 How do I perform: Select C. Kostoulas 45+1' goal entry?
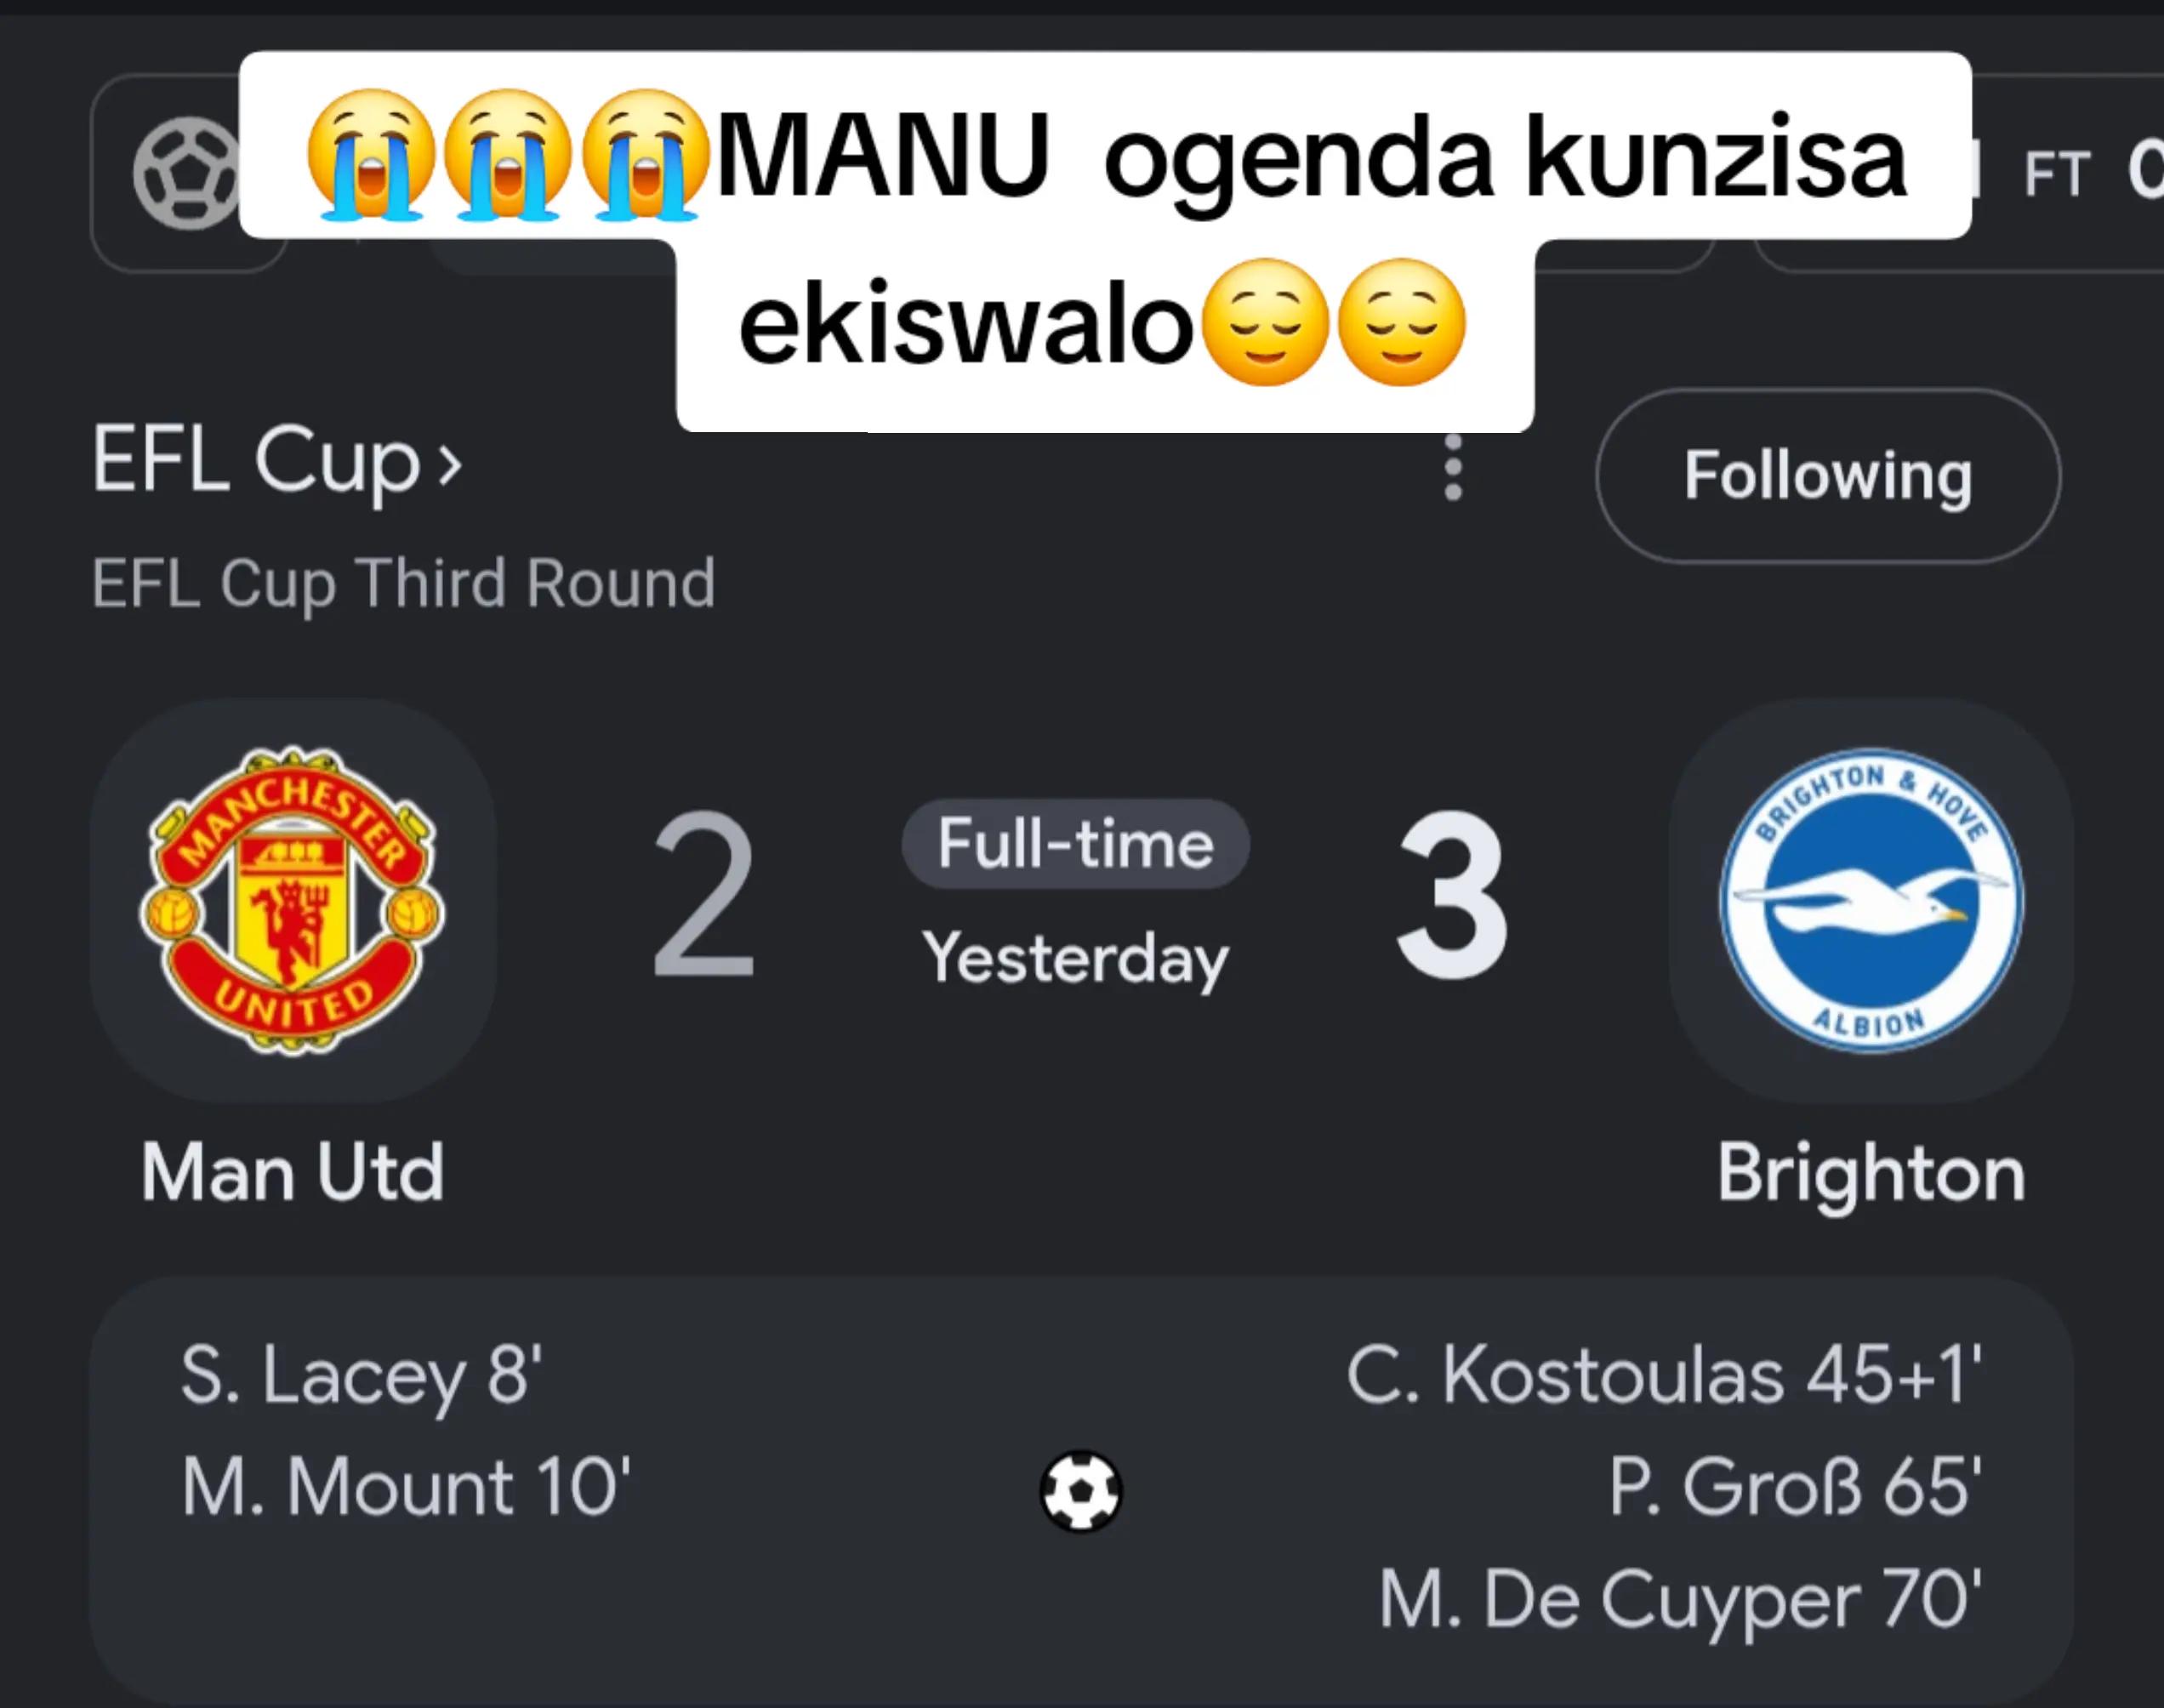click(x=1663, y=1375)
